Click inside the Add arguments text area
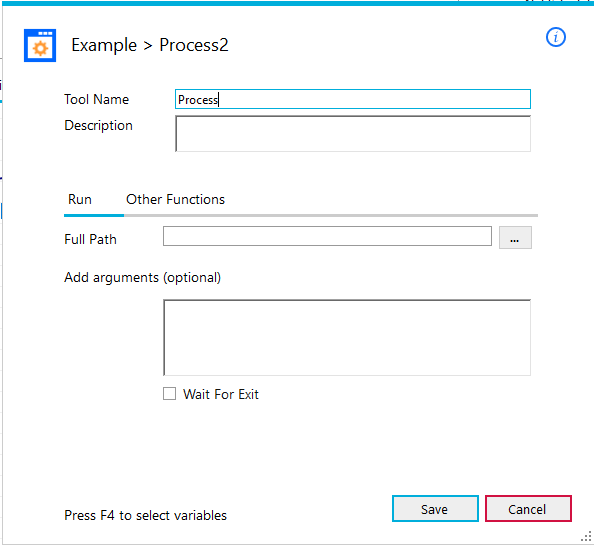The width and height of the screenshot is (594, 545). (347, 337)
